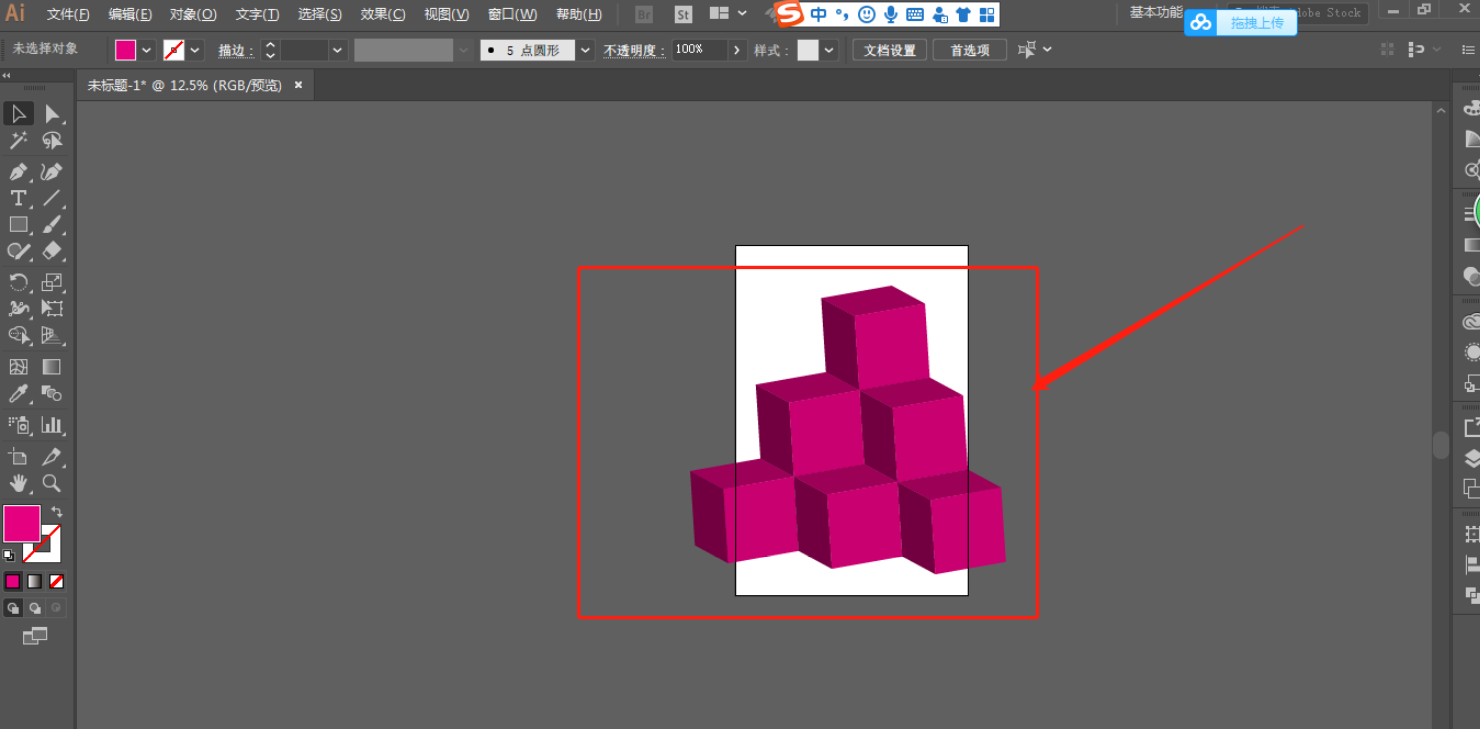
Task: Choose the Eraser tool
Action: (x=52, y=251)
